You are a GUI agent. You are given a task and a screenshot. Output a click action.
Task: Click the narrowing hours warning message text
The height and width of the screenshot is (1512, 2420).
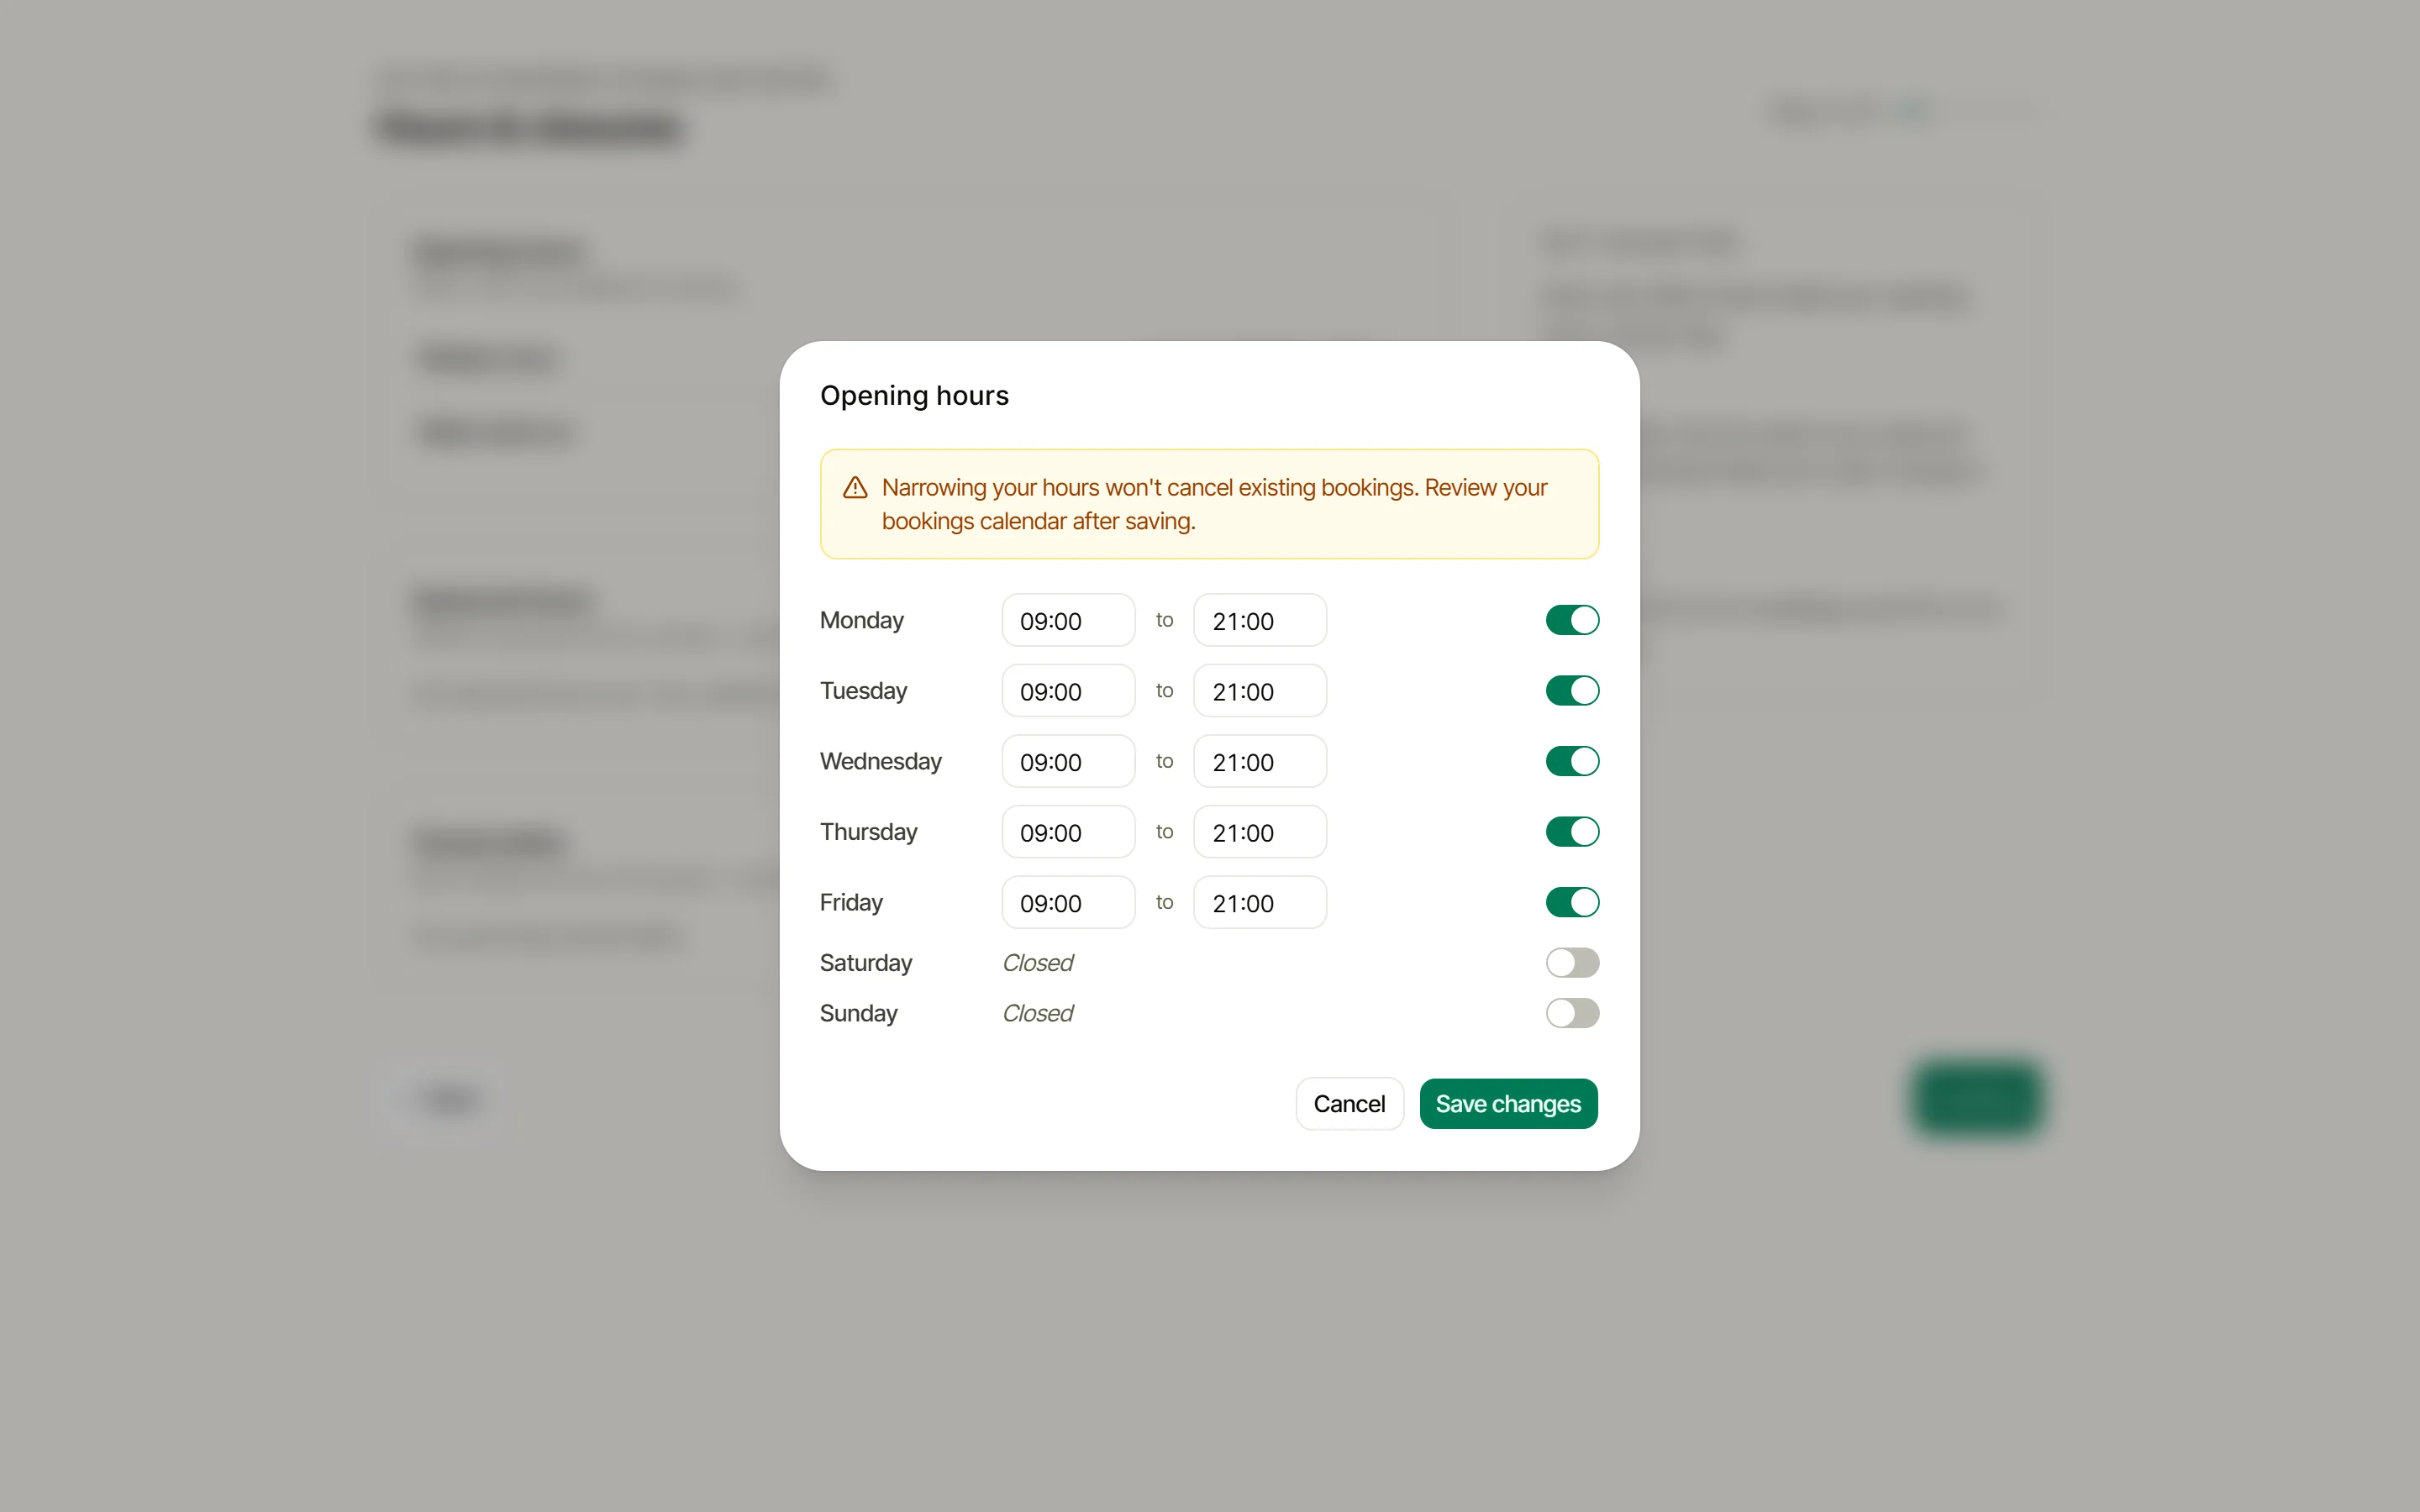1214,504
